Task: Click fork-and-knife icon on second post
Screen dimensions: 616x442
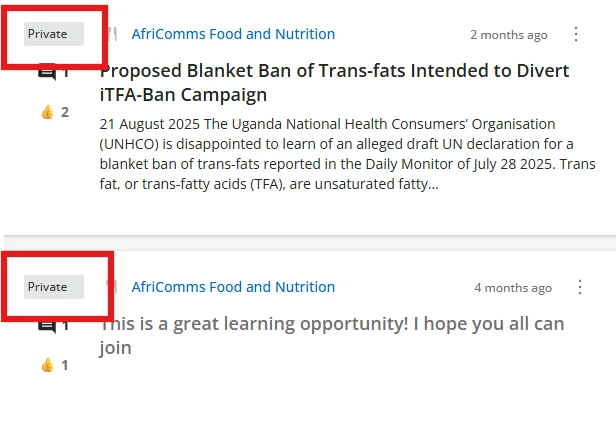Action: tap(112, 287)
